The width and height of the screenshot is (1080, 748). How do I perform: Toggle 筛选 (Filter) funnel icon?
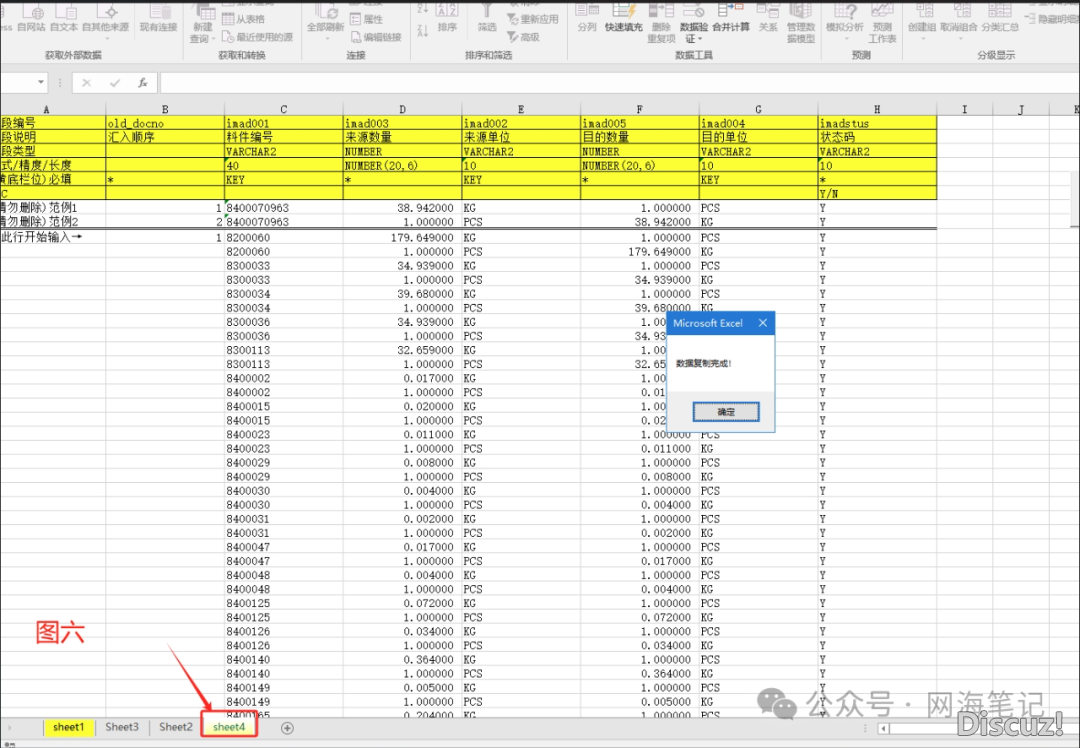[x=487, y=19]
